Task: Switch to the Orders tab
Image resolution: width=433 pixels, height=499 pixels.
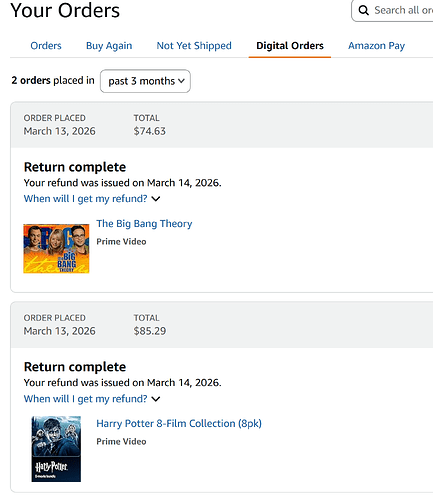Action: (46, 46)
